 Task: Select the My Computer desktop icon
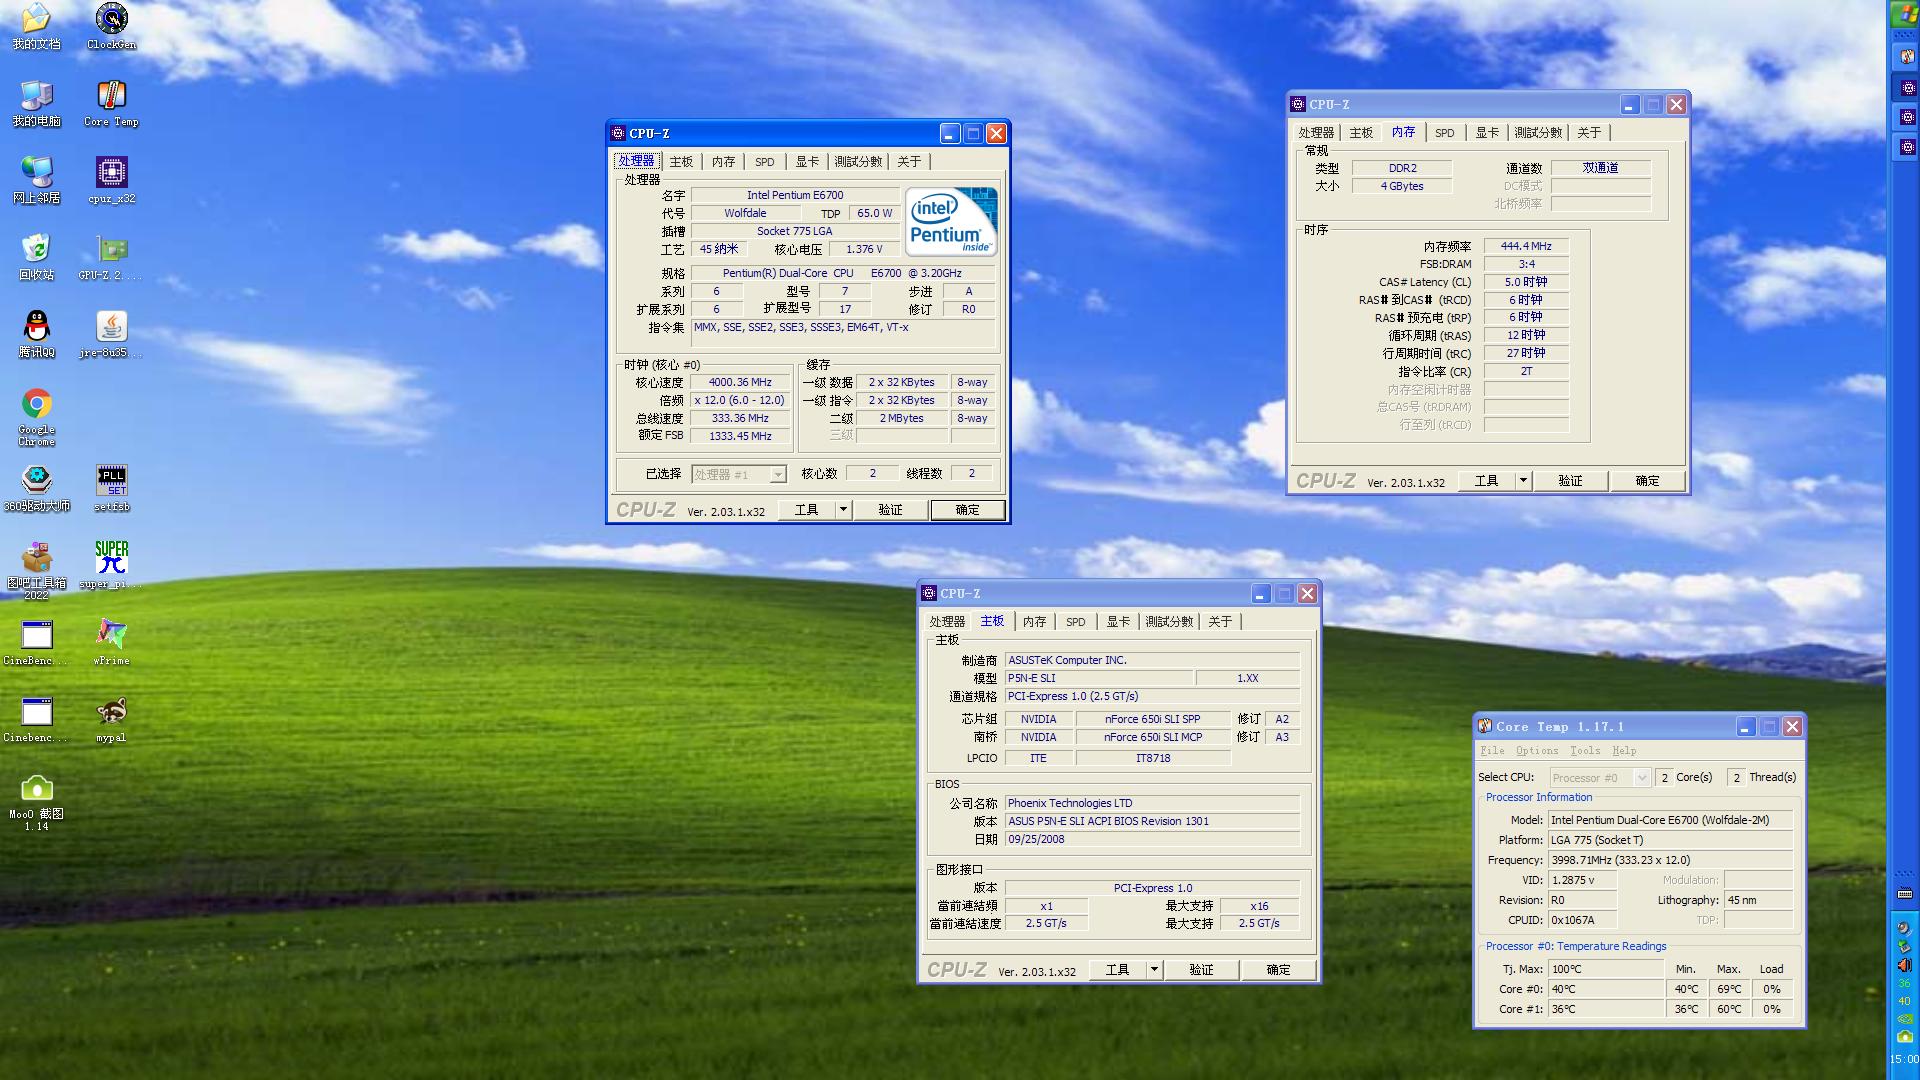tap(37, 103)
